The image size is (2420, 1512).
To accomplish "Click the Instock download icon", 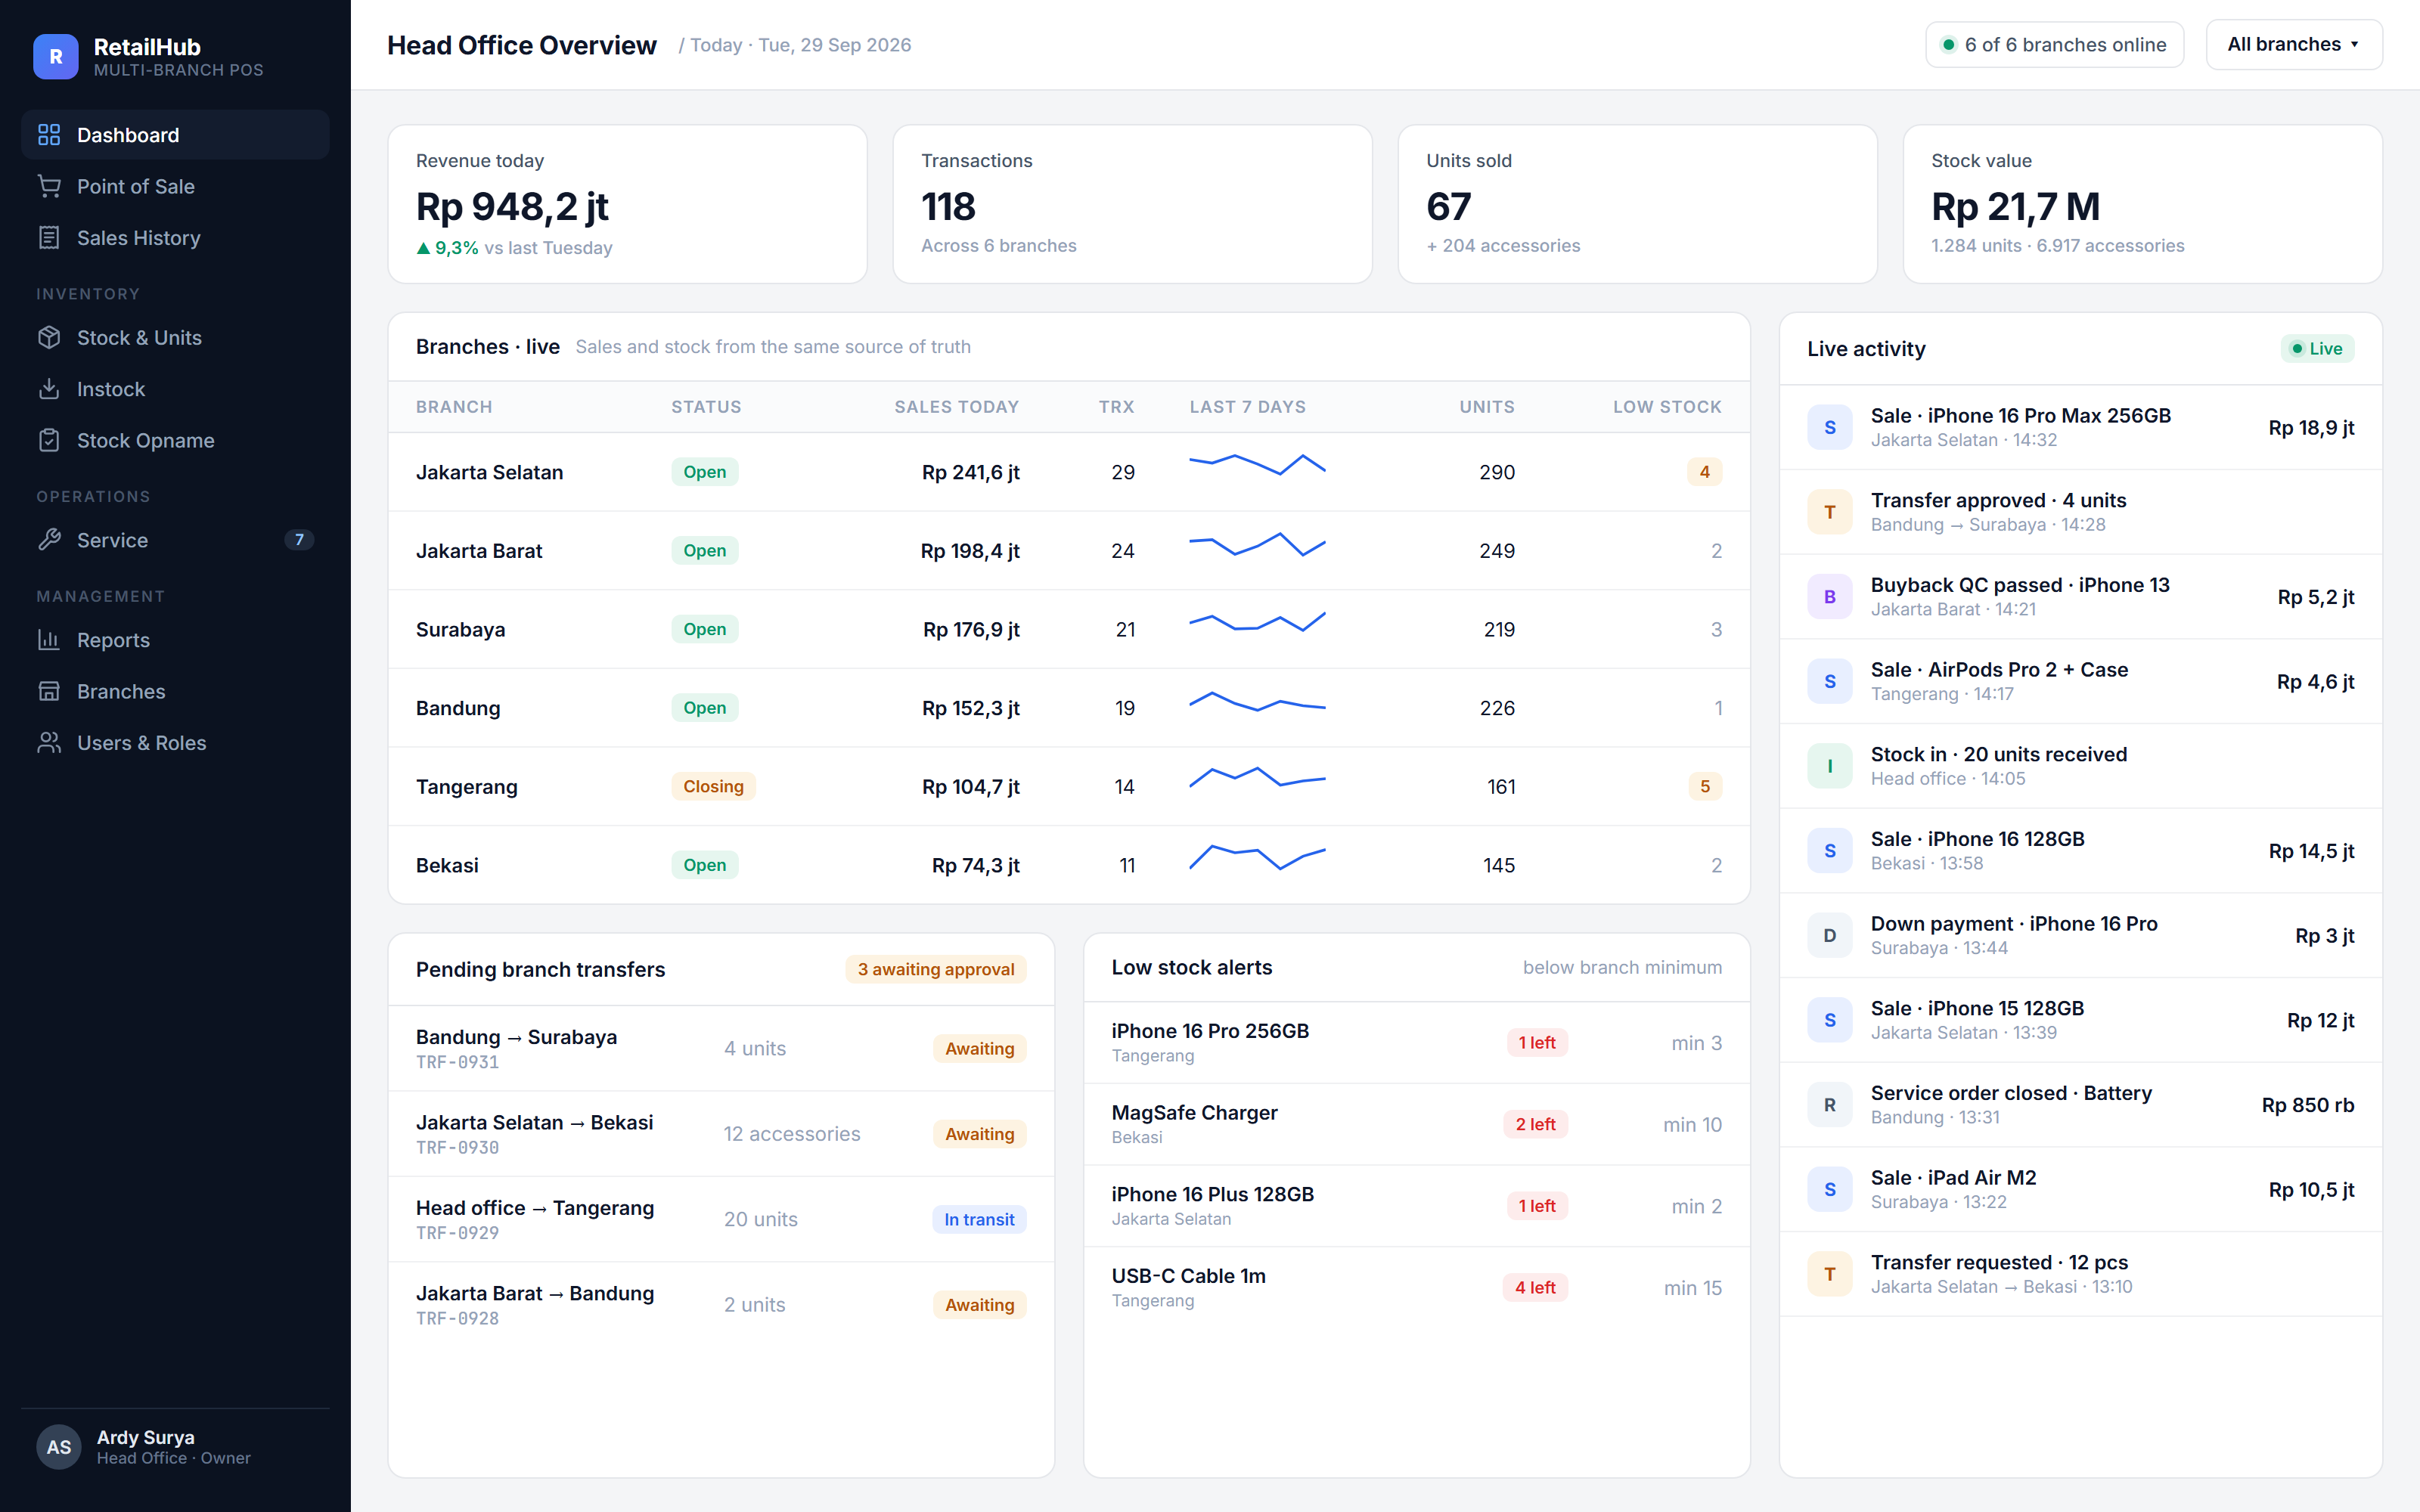I will point(49,389).
